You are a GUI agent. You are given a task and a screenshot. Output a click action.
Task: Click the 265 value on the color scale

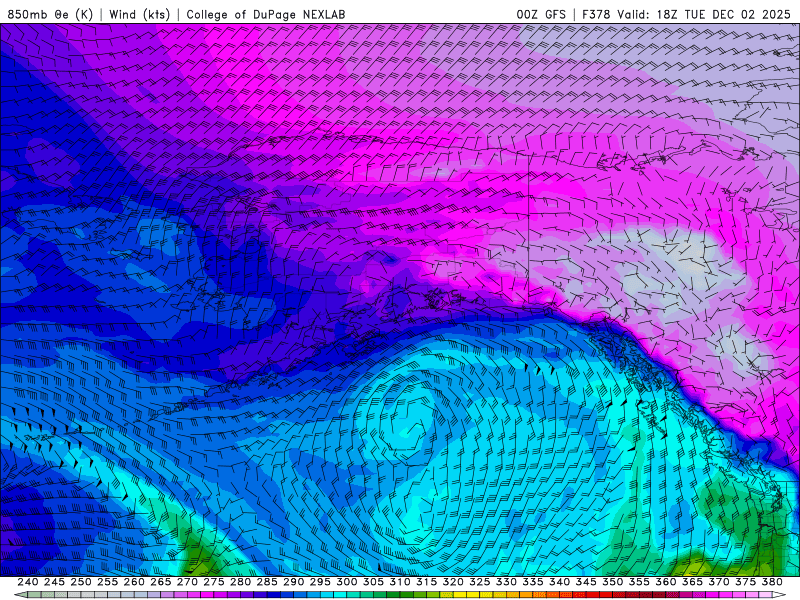point(160,582)
